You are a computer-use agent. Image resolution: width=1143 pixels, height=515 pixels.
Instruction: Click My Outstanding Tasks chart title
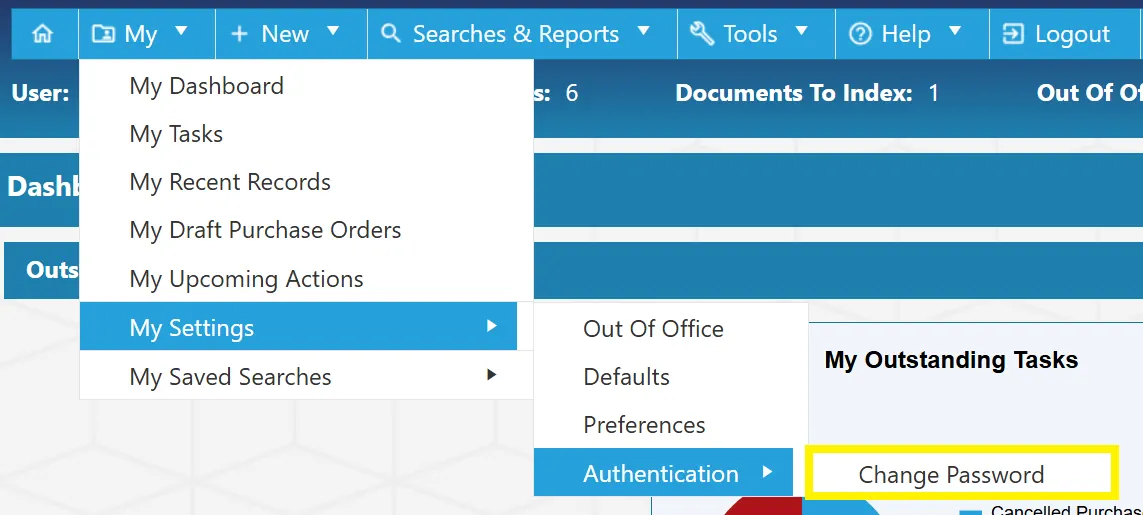coord(951,359)
